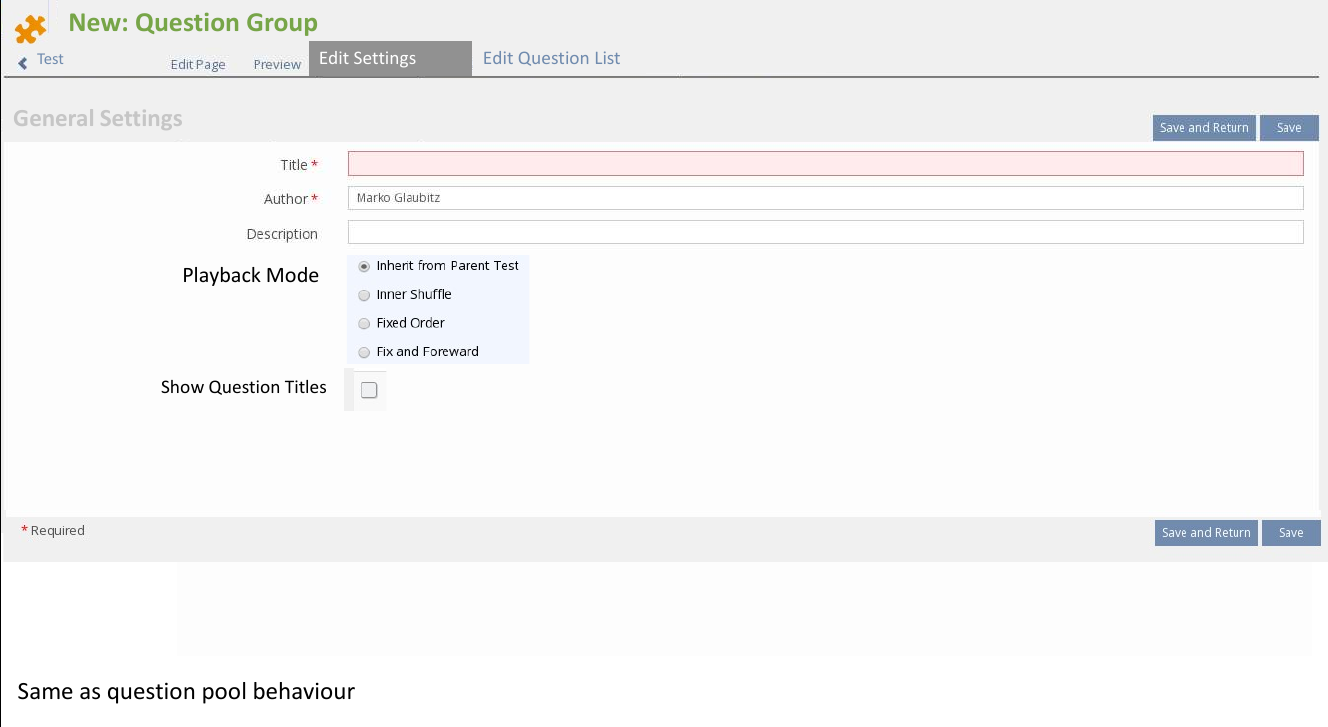Click the orange puzzle piece icon
This screenshot has height=727, width=1328.
coord(30,29)
